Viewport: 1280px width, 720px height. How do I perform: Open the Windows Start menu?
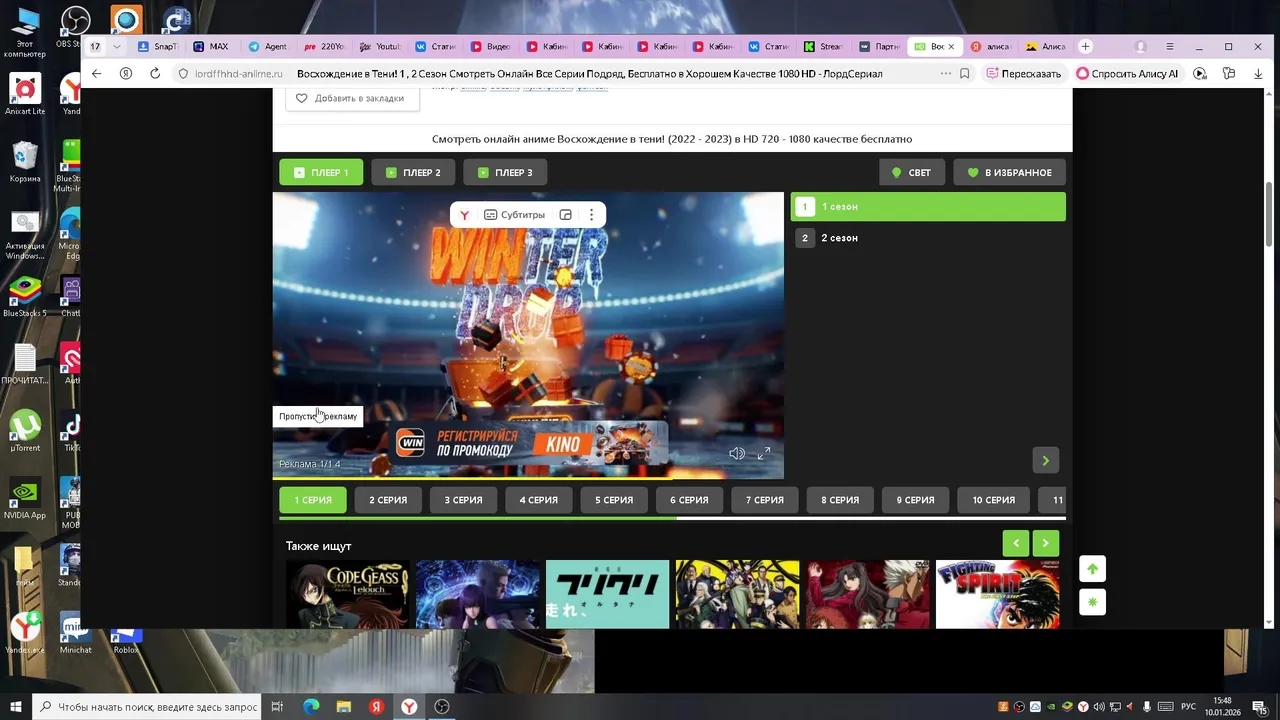(x=16, y=706)
